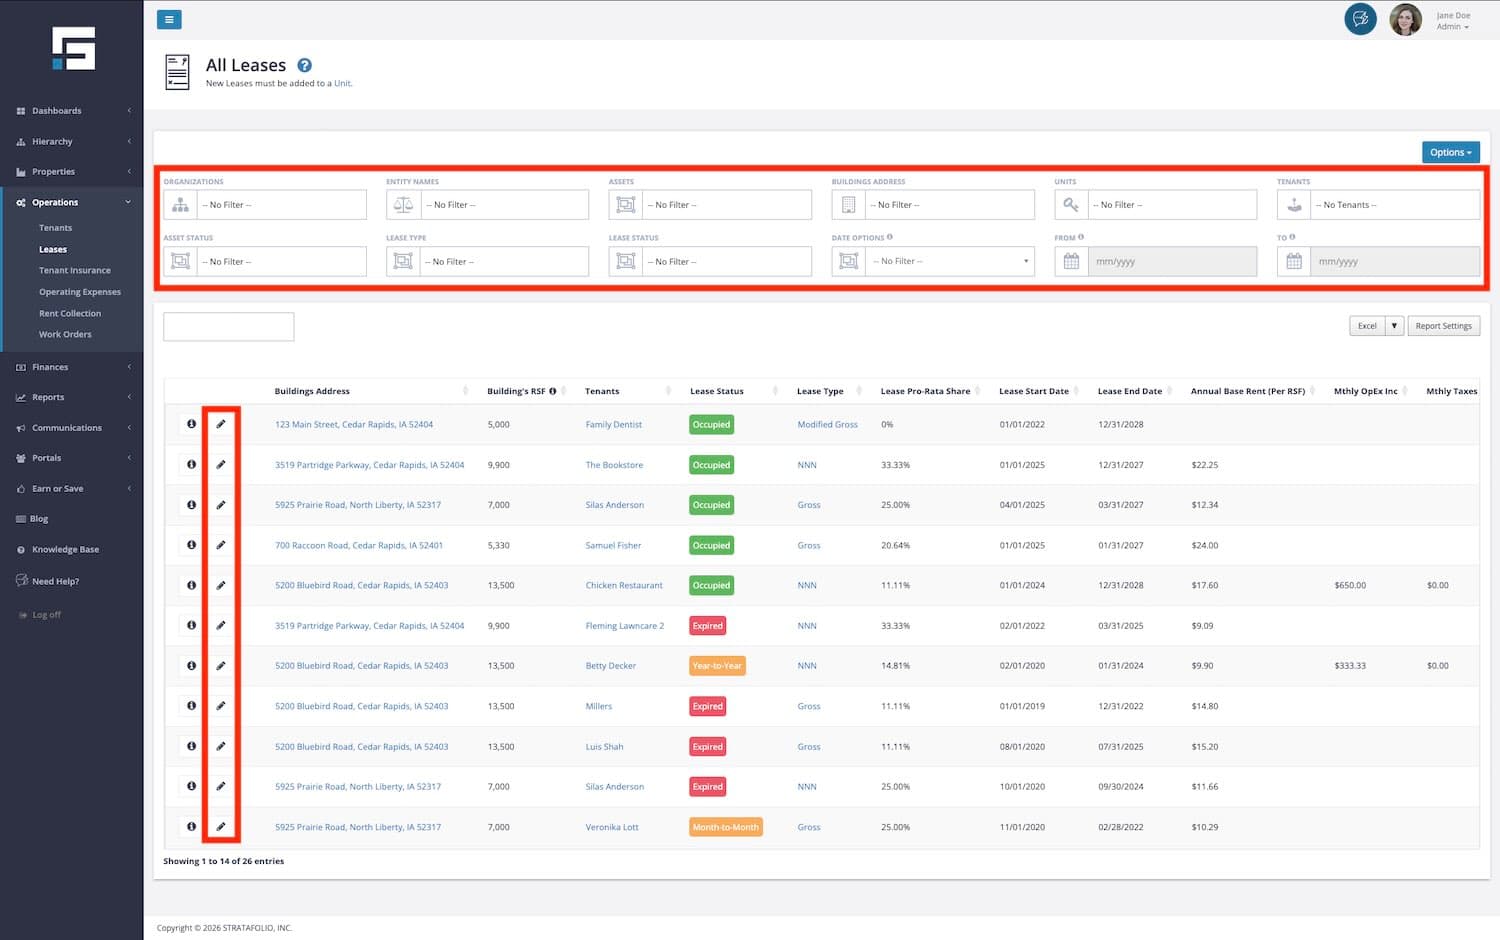Edit the Chicken Restaurant lease with pencil icon

click(221, 585)
